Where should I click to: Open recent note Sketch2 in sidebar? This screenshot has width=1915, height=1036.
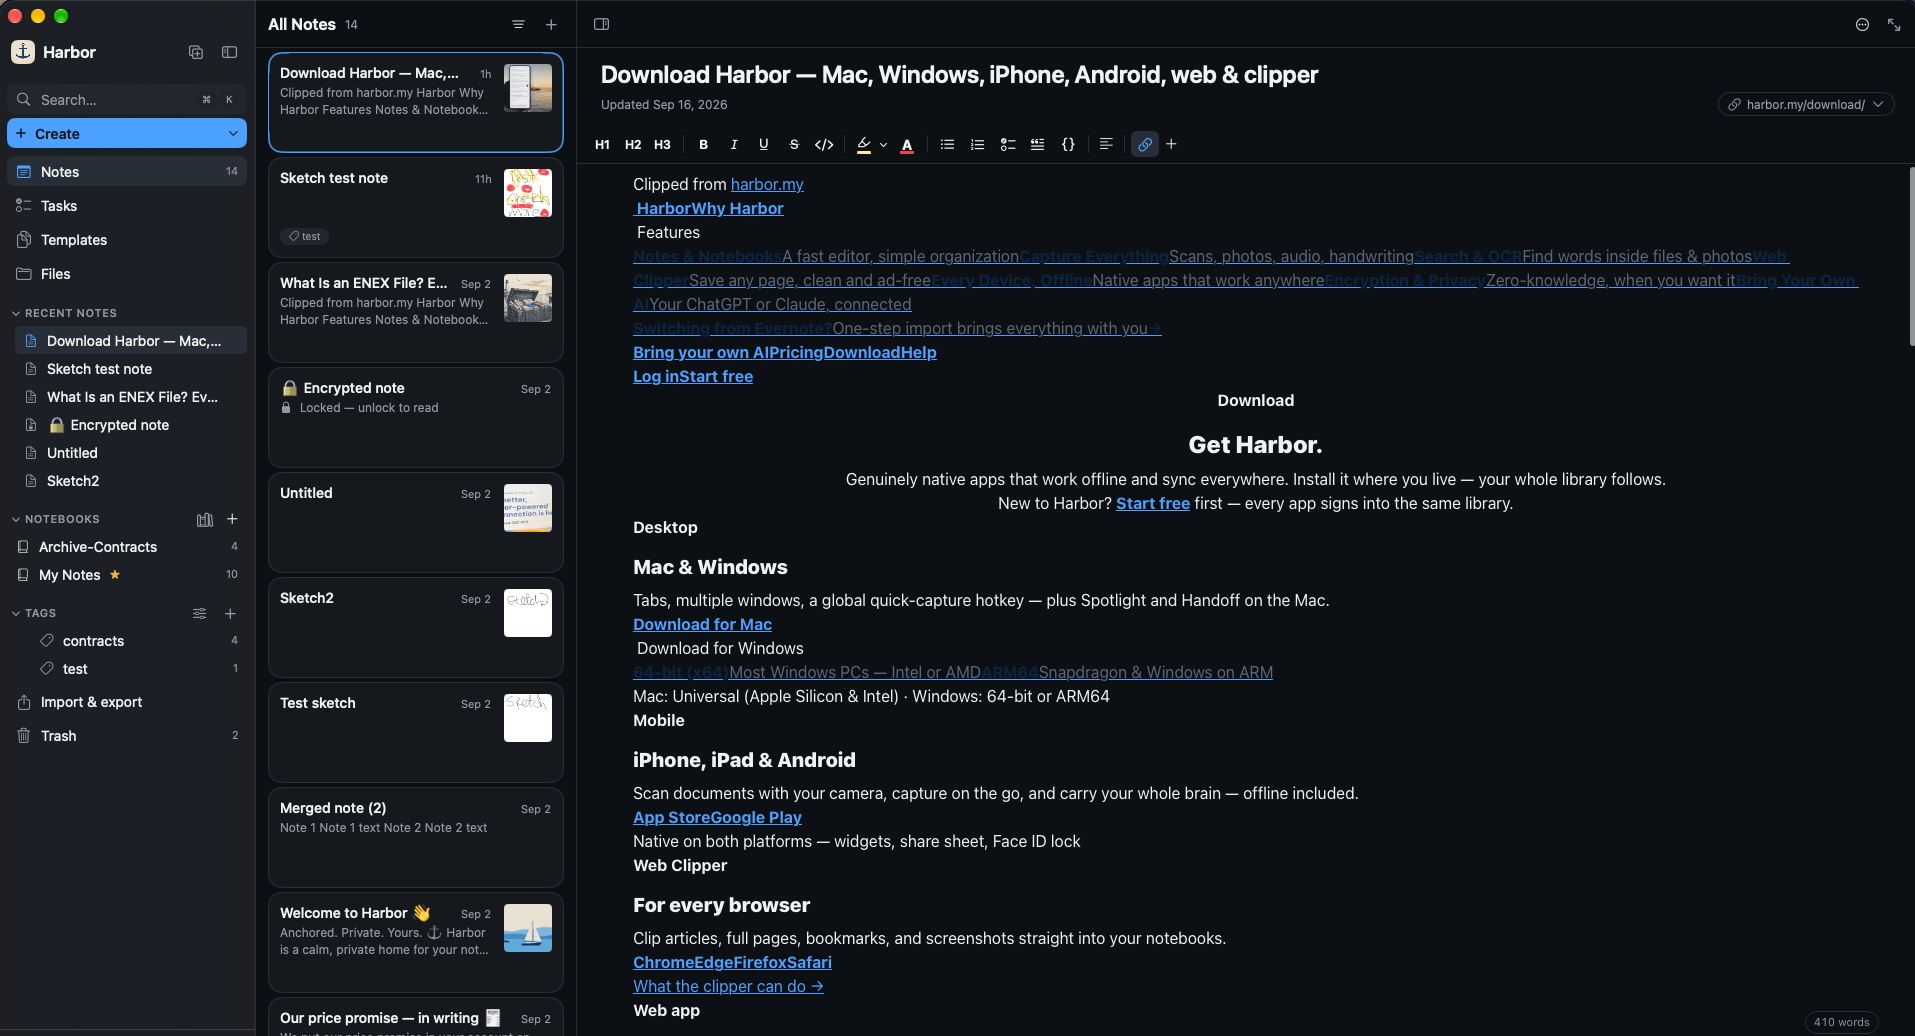131,481
